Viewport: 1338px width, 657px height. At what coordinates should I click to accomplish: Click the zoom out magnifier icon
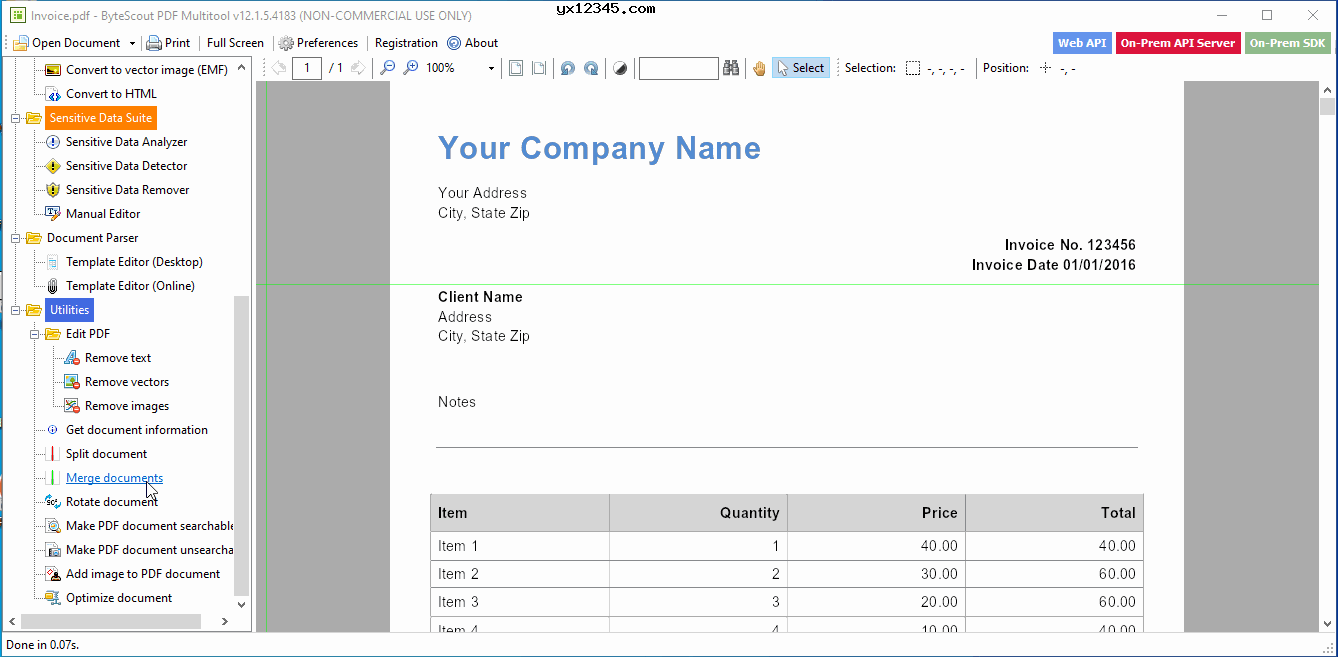(387, 68)
